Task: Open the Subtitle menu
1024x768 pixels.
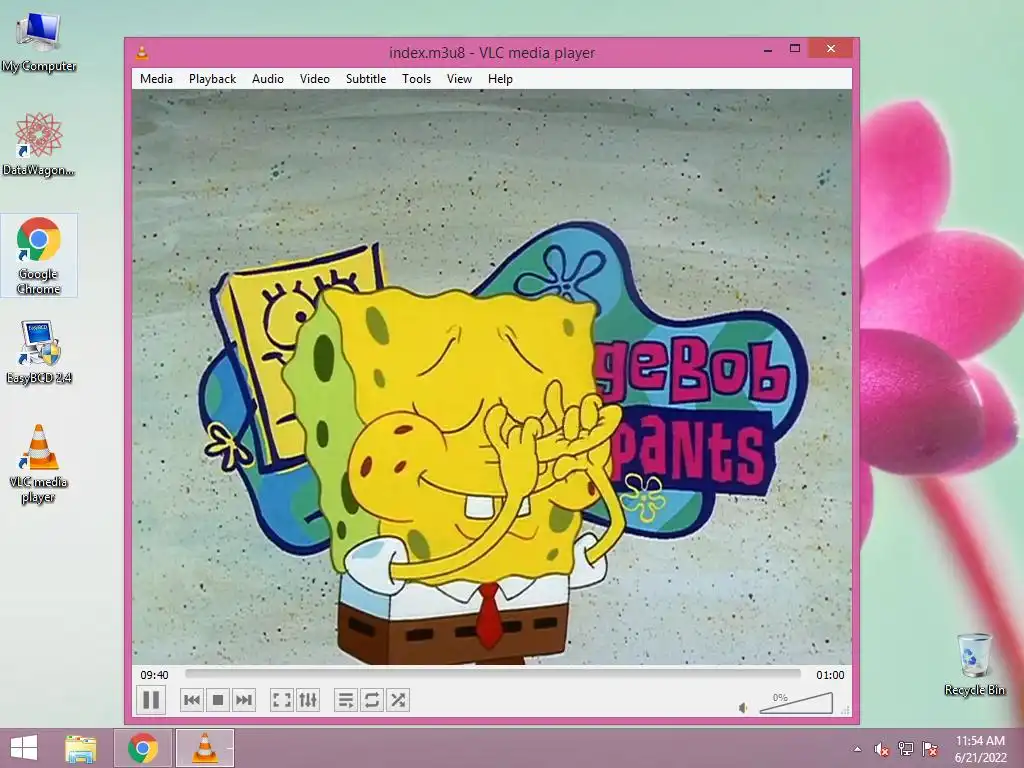Action: point(366,78)
